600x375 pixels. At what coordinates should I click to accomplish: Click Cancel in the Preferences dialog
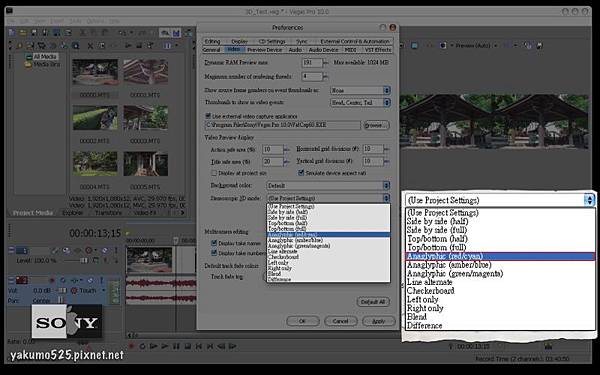click(x=341, y=321)
